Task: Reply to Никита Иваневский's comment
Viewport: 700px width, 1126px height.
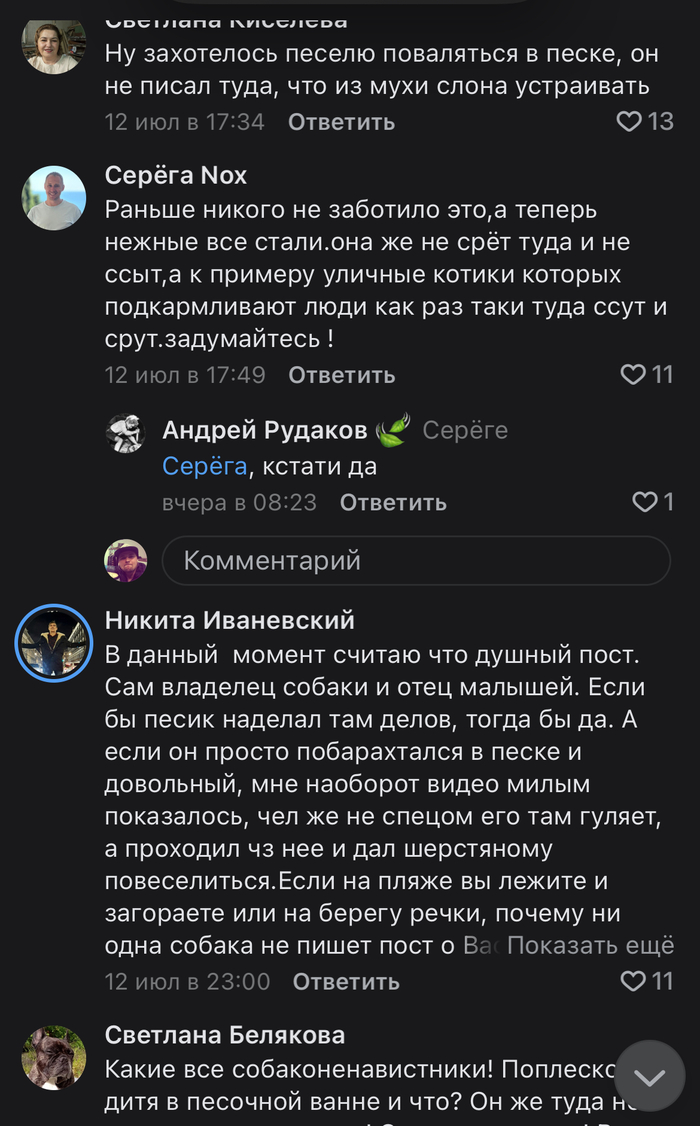Action: (x=345, y=981)
